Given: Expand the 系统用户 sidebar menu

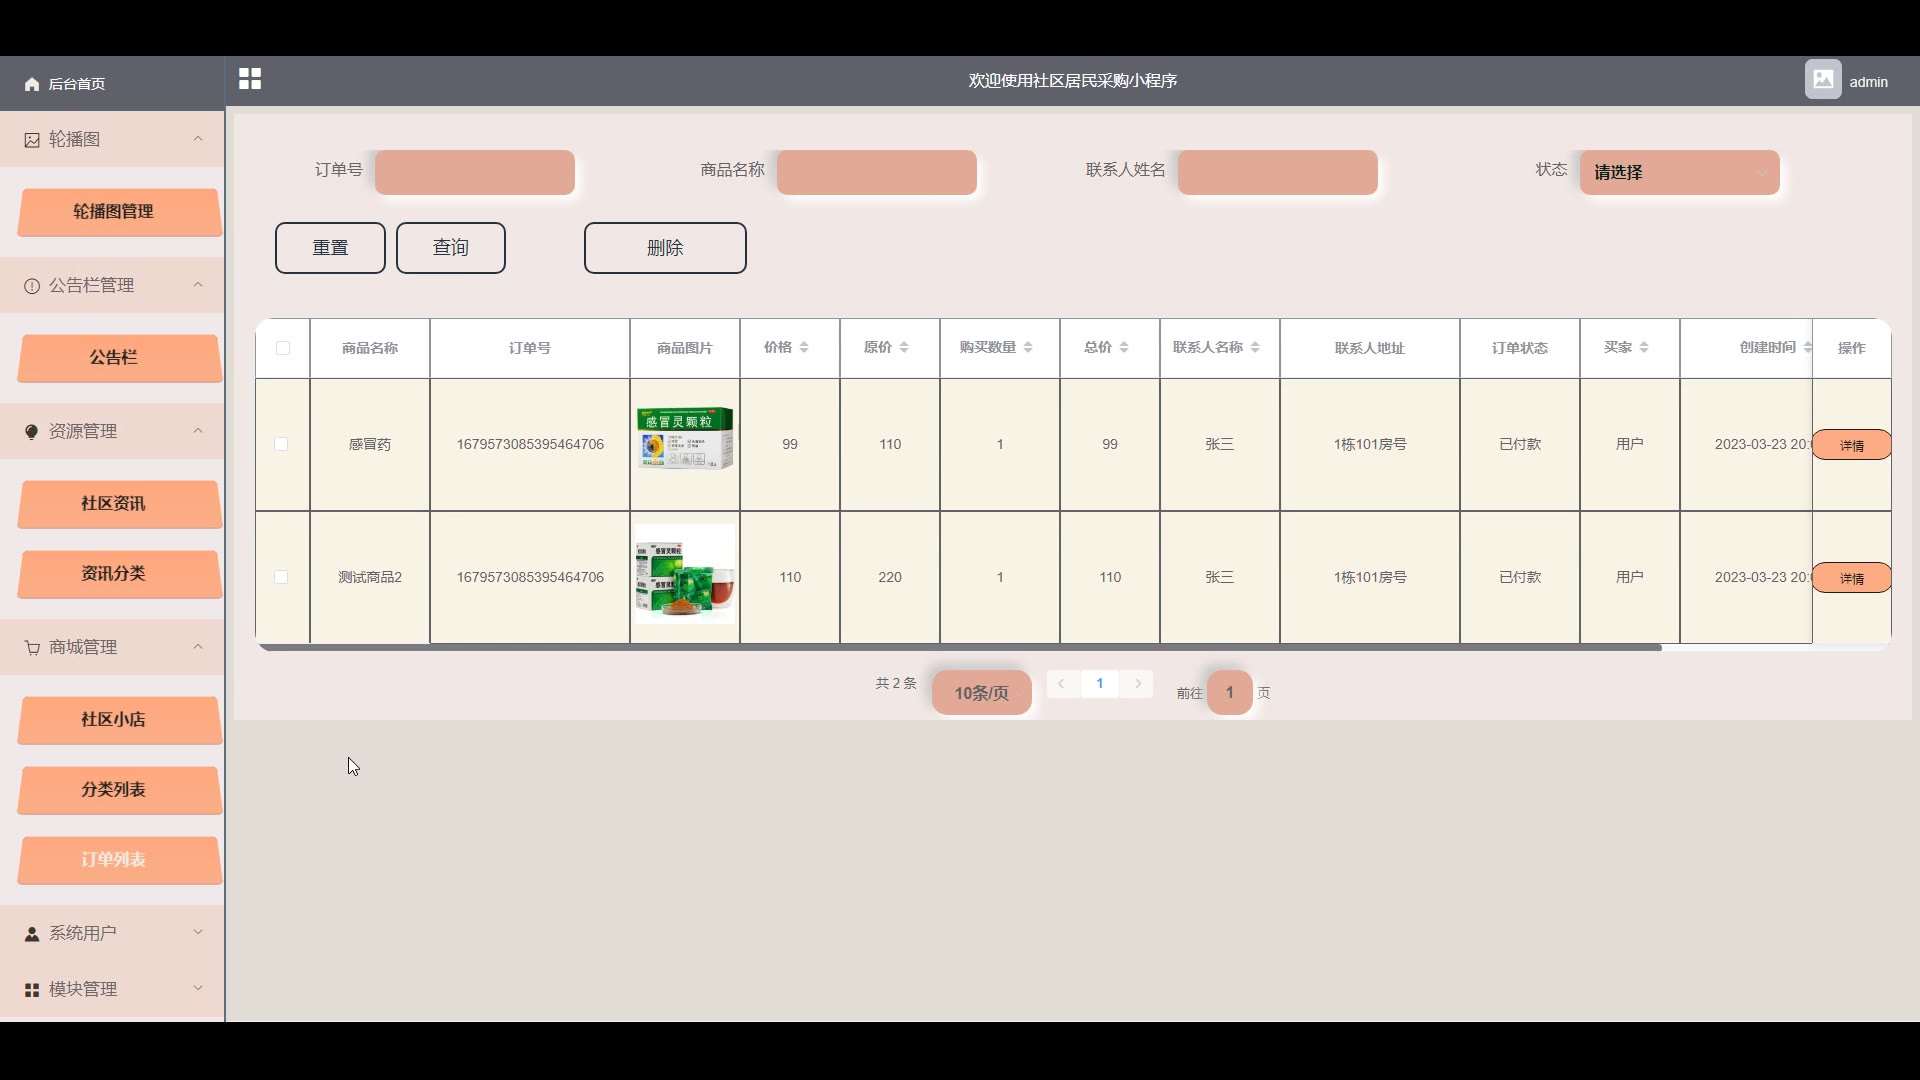Looking at the screenshot, I should pyautogui.click(x=112, y=933).
